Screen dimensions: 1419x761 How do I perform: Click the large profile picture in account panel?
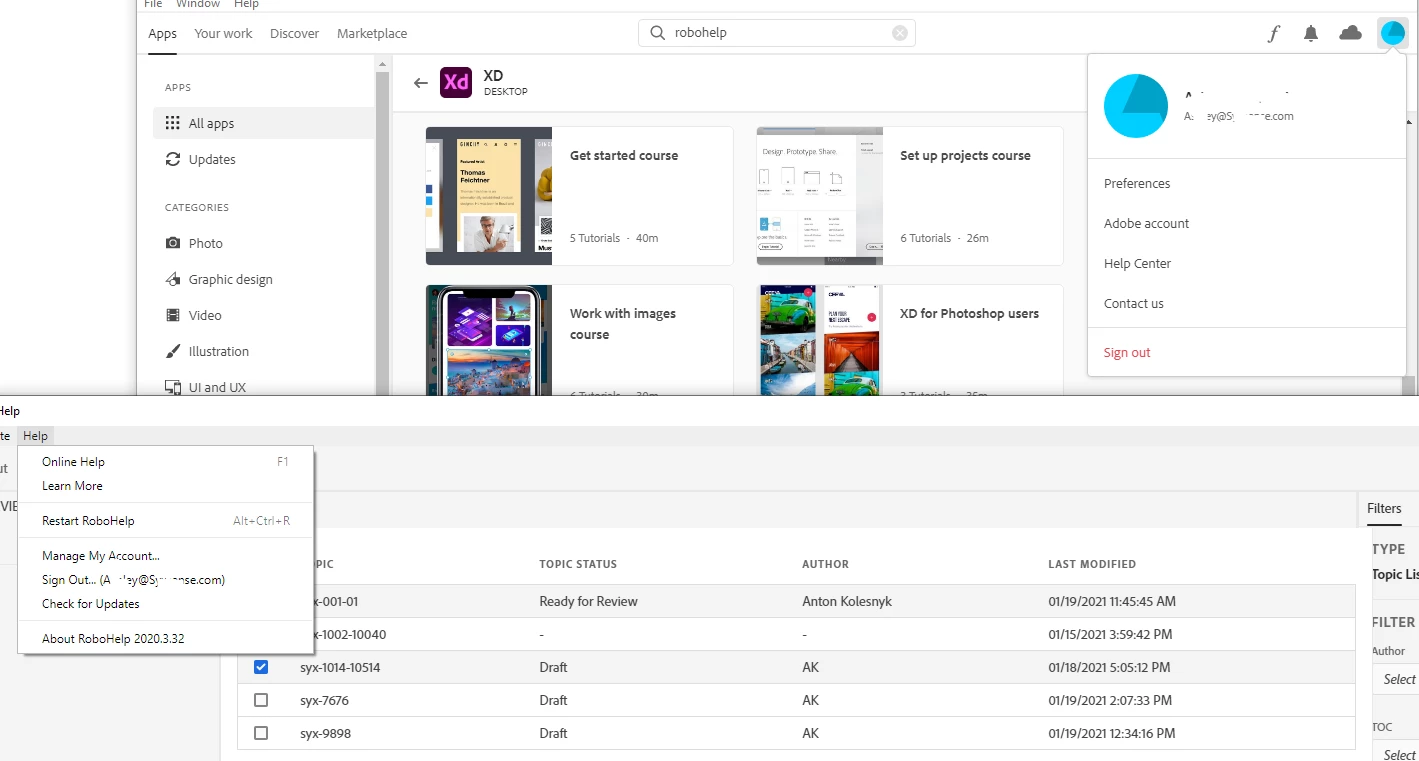[1136, 106]
